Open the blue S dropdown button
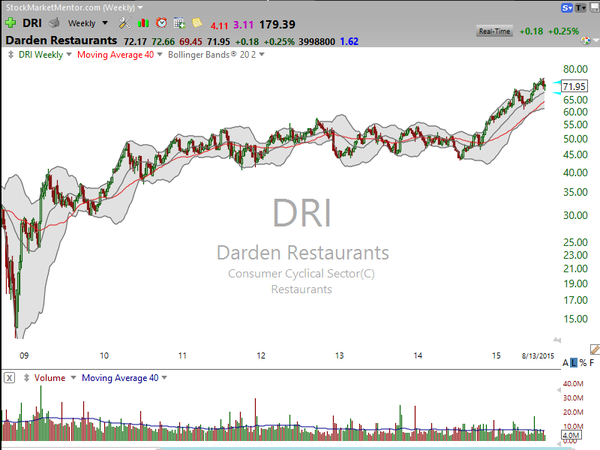 click(x=567, y=8)
